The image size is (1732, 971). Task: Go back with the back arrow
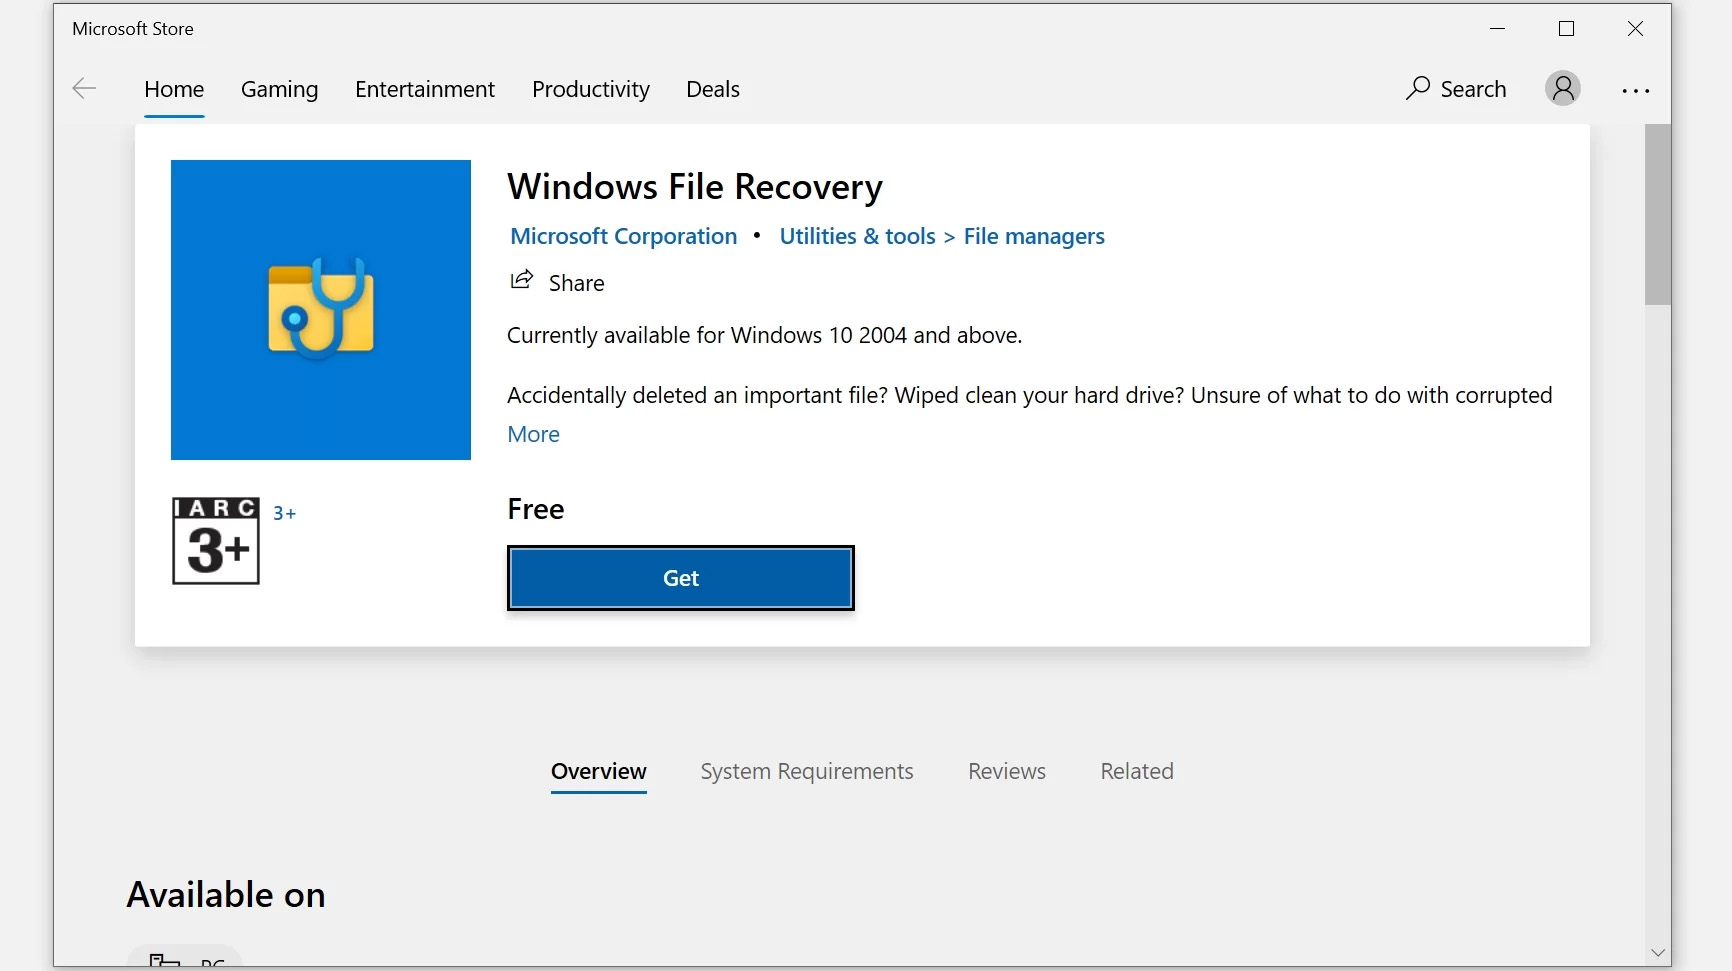click(x=84, y=89)
